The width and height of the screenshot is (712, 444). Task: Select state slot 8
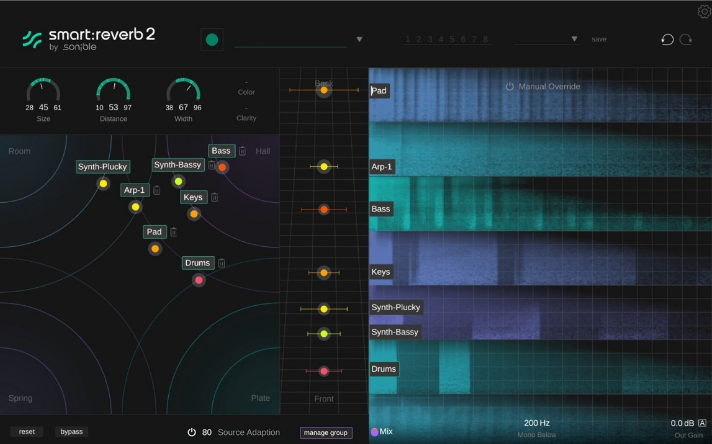coord(485,39)
